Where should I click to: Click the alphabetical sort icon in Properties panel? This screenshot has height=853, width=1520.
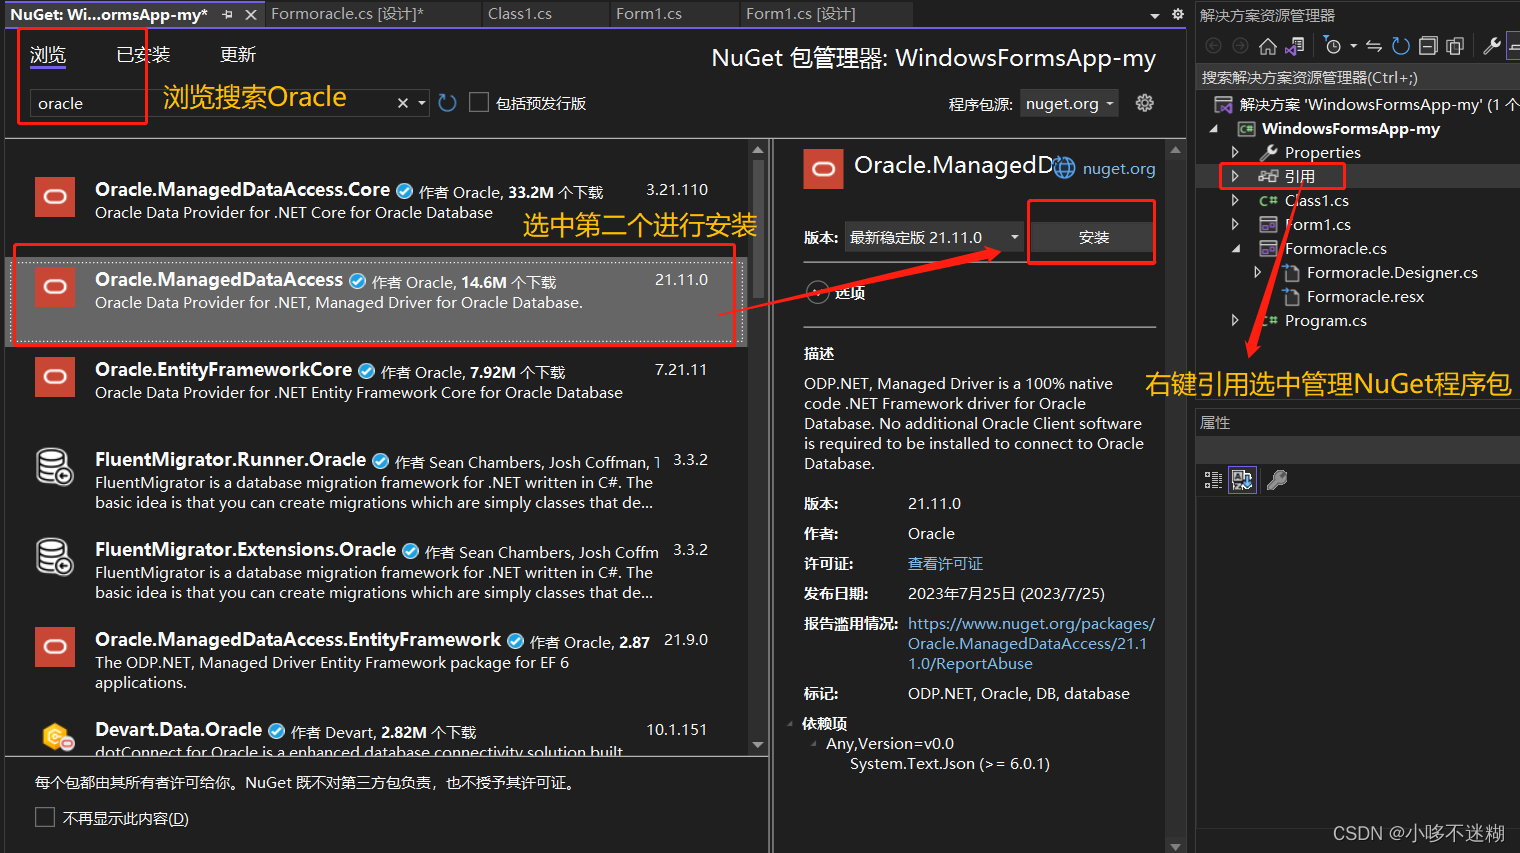[1242, 479]
